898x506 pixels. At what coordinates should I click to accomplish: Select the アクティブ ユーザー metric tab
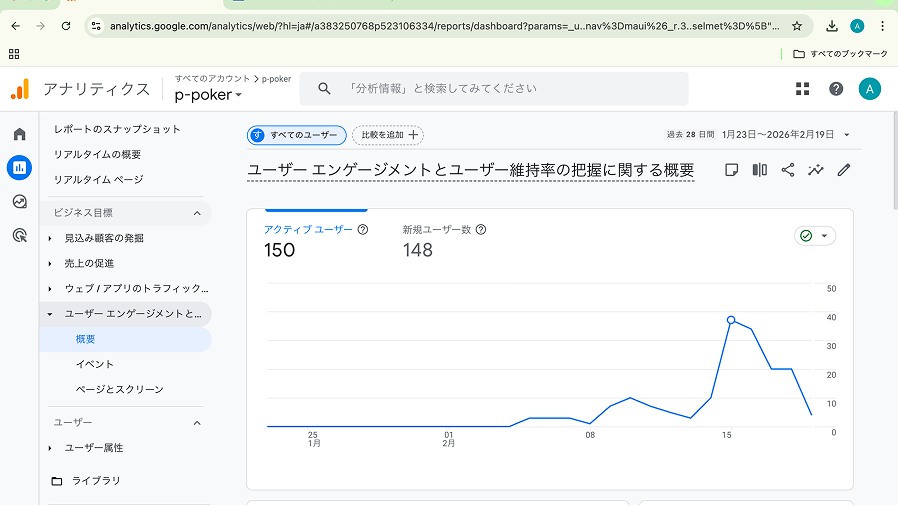pos(315,241)
